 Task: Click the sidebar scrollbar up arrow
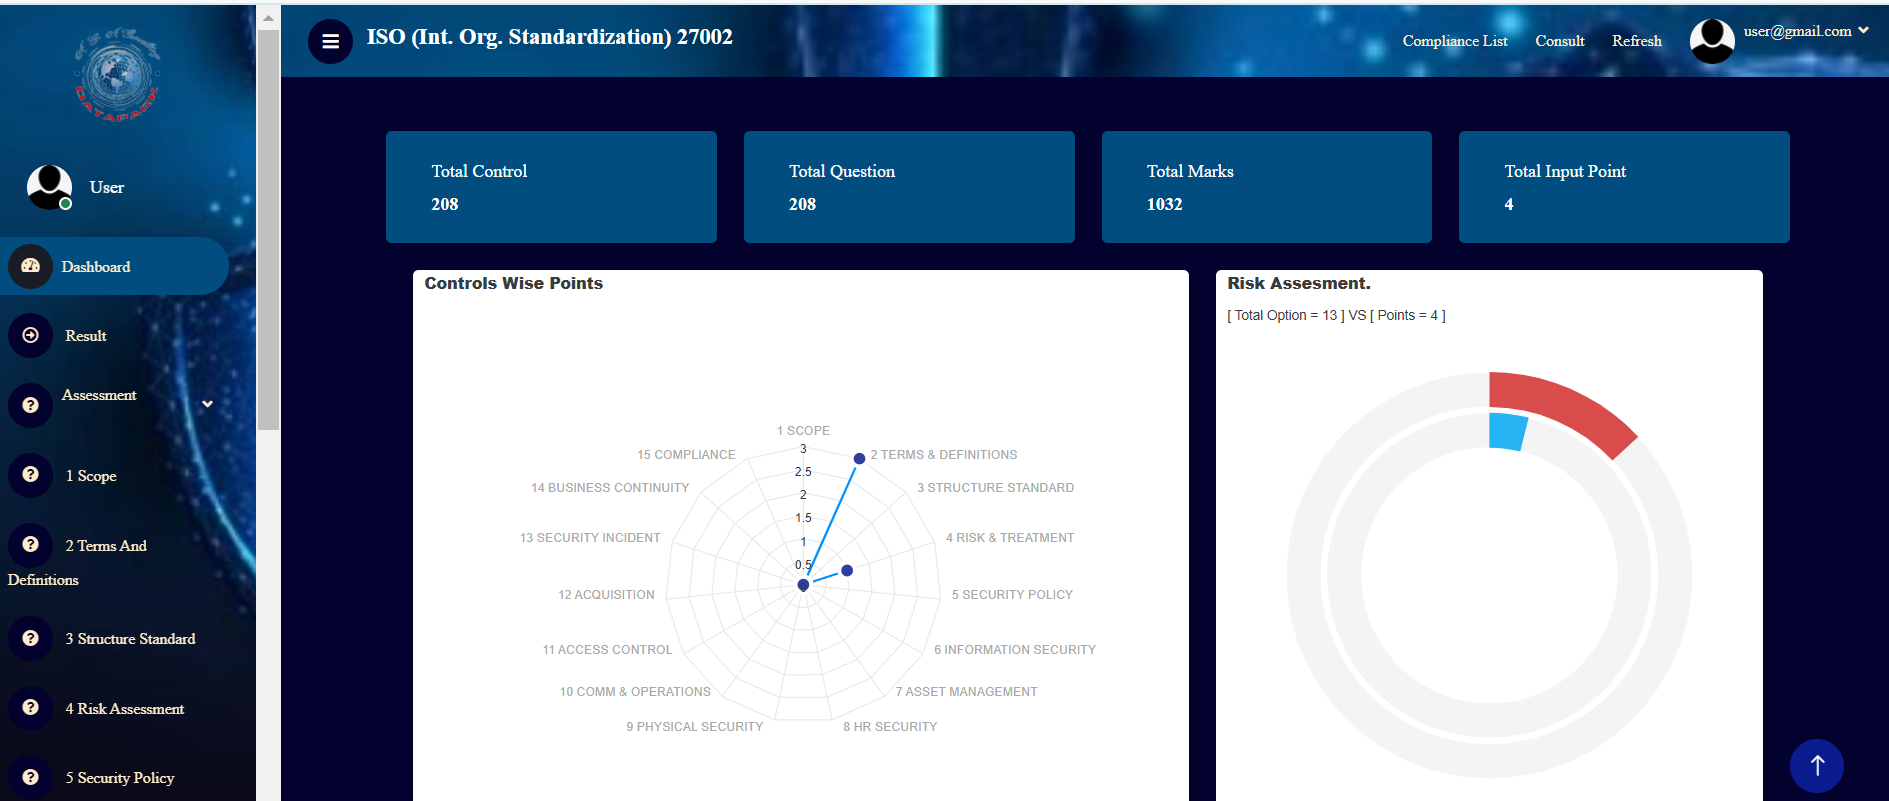(268, 18)
